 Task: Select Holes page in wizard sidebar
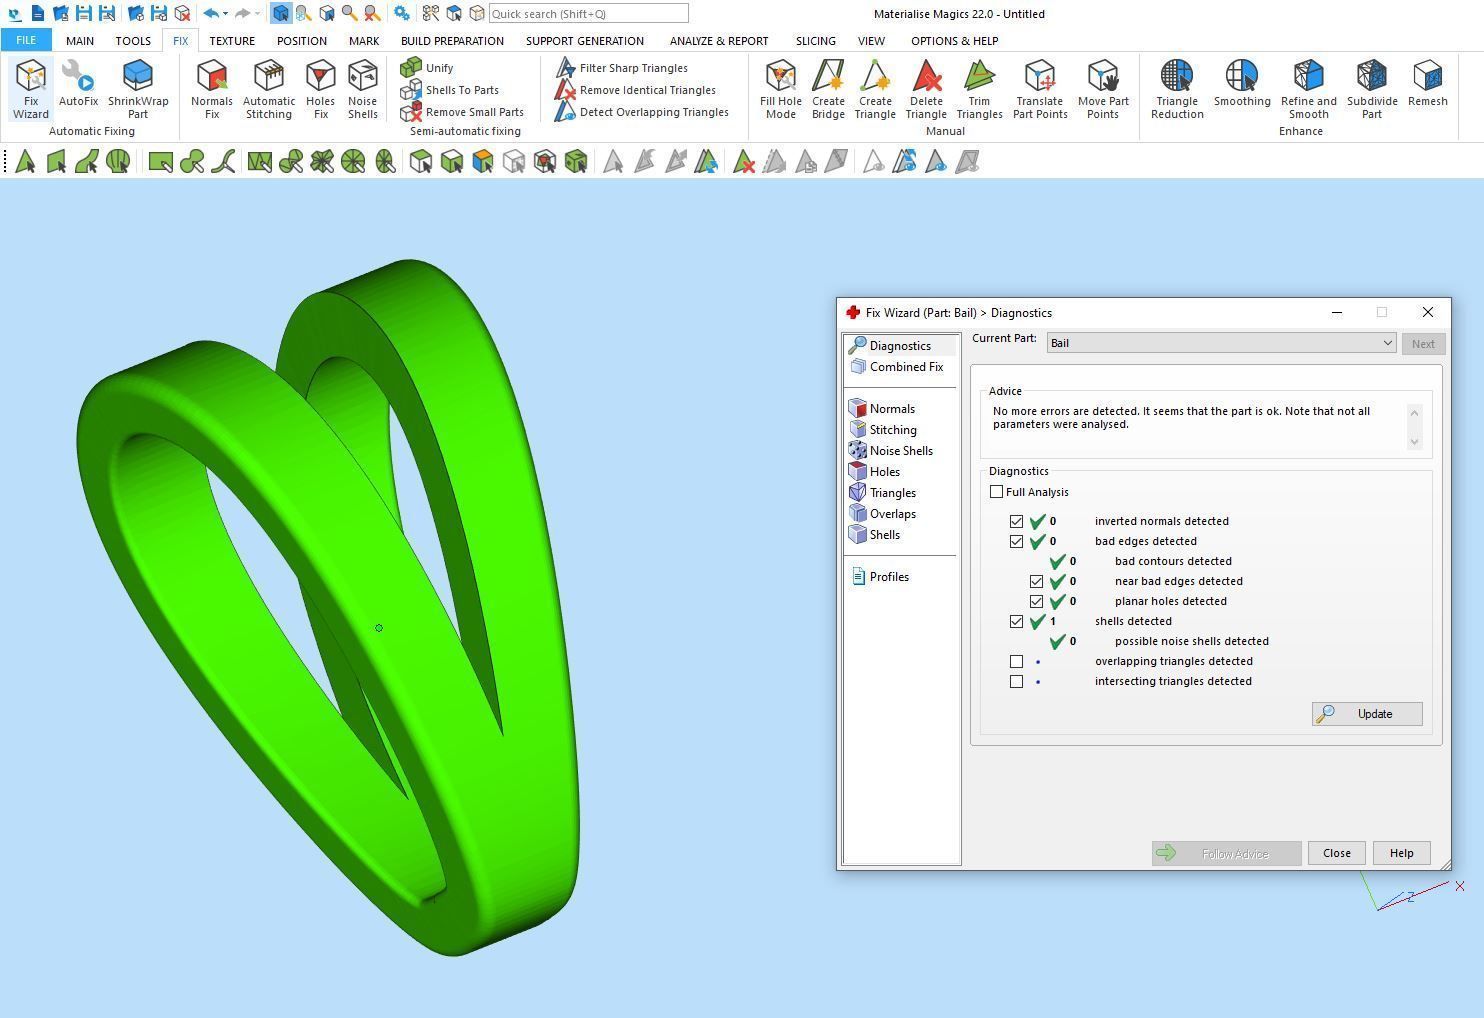click(x=876, y=472)
